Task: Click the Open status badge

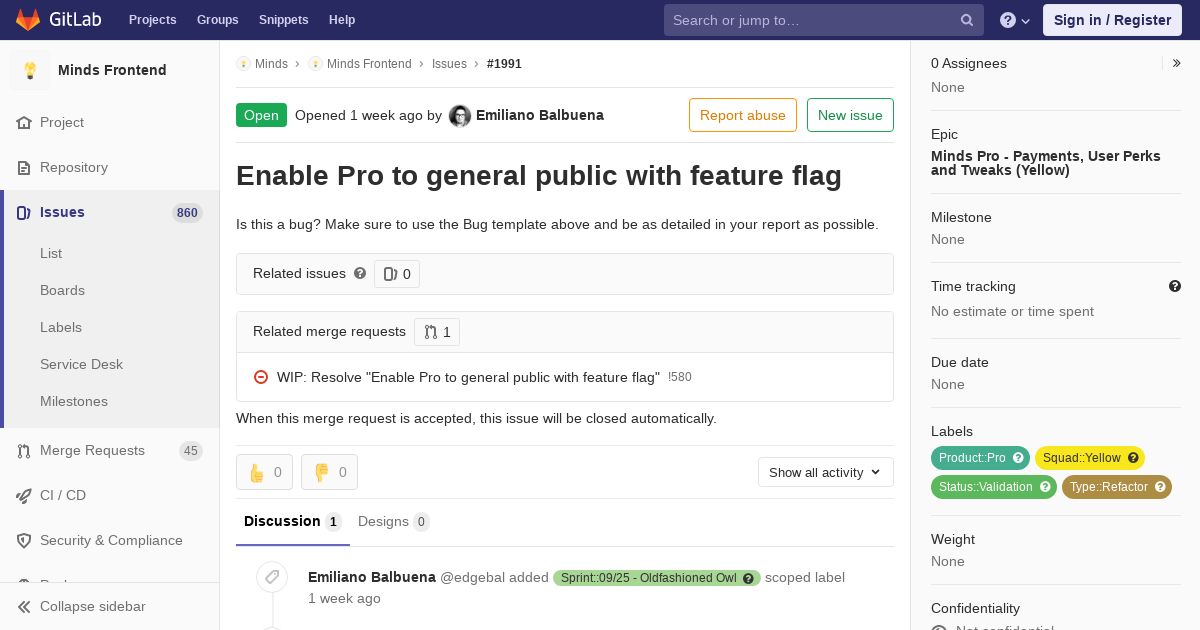Action: pos(261,115)
